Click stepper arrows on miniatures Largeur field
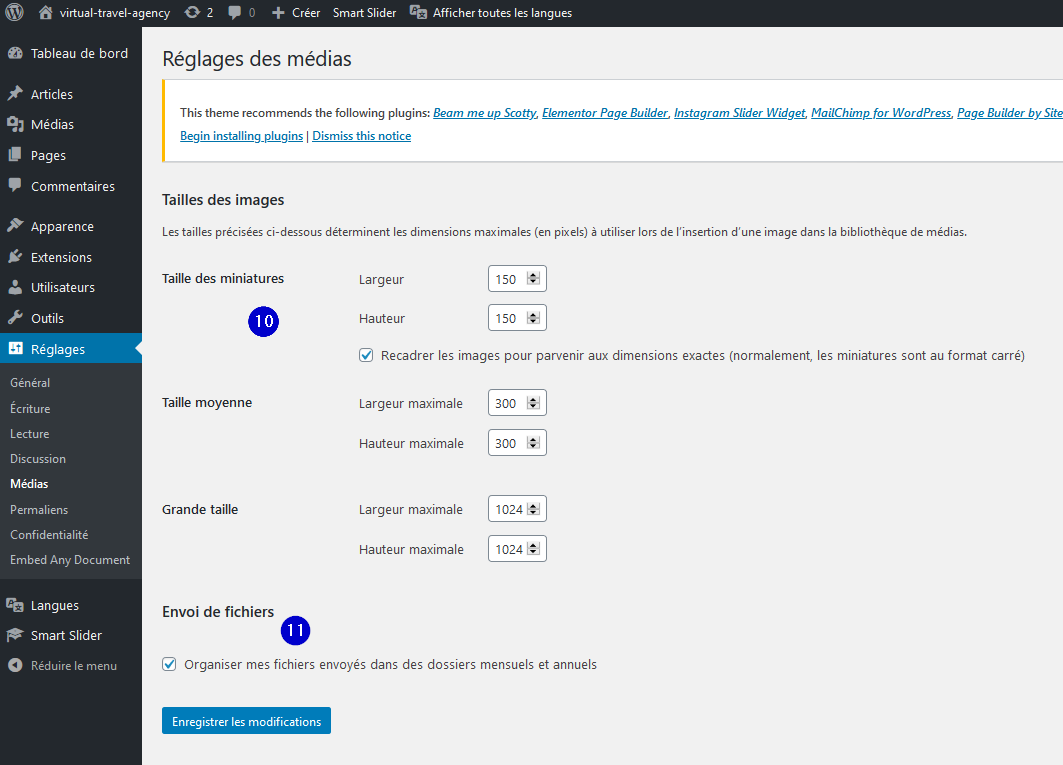Screen dimensions: 1063x765 coord(534,279)
